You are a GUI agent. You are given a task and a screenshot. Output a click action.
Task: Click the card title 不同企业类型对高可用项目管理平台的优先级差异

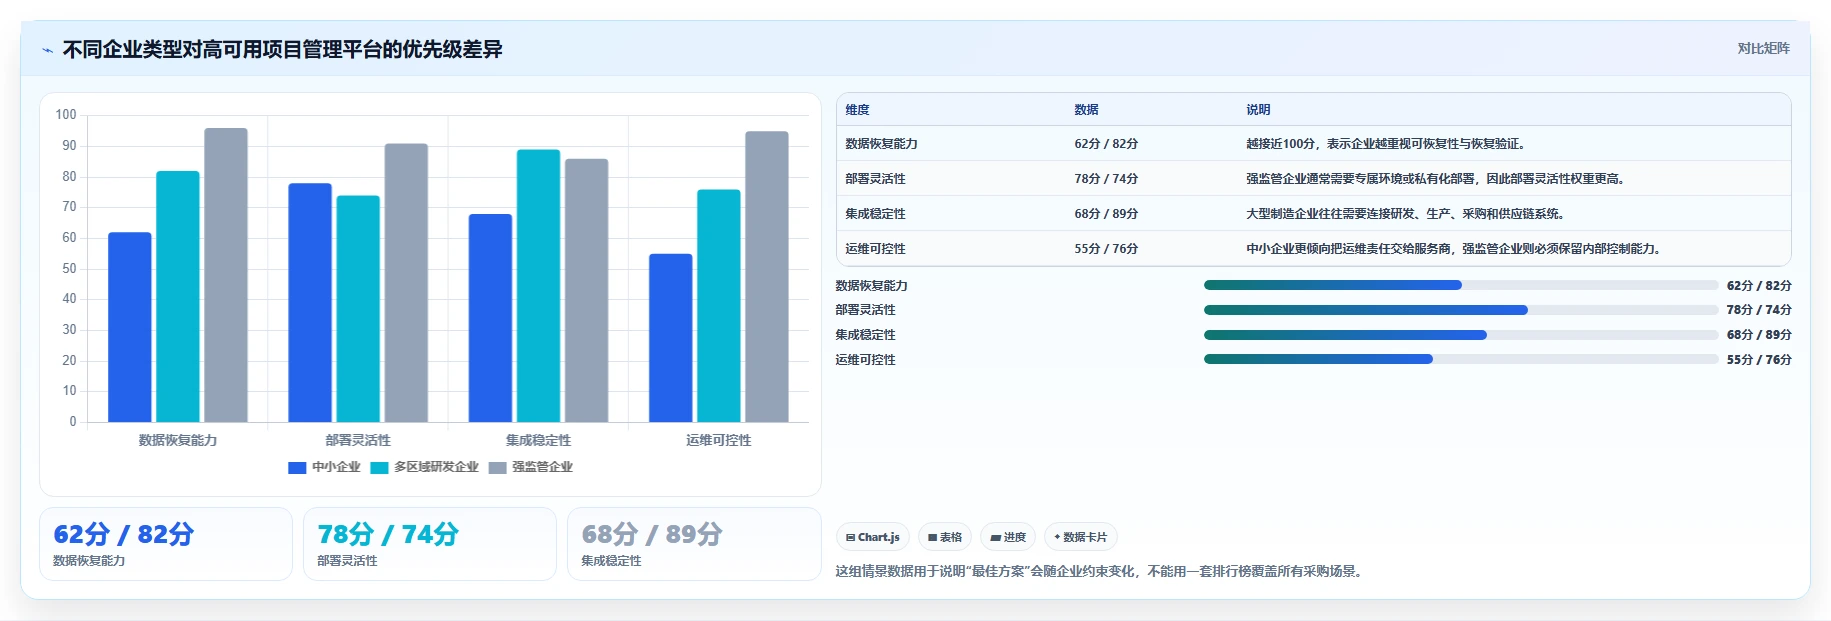(x=282, y=50)
